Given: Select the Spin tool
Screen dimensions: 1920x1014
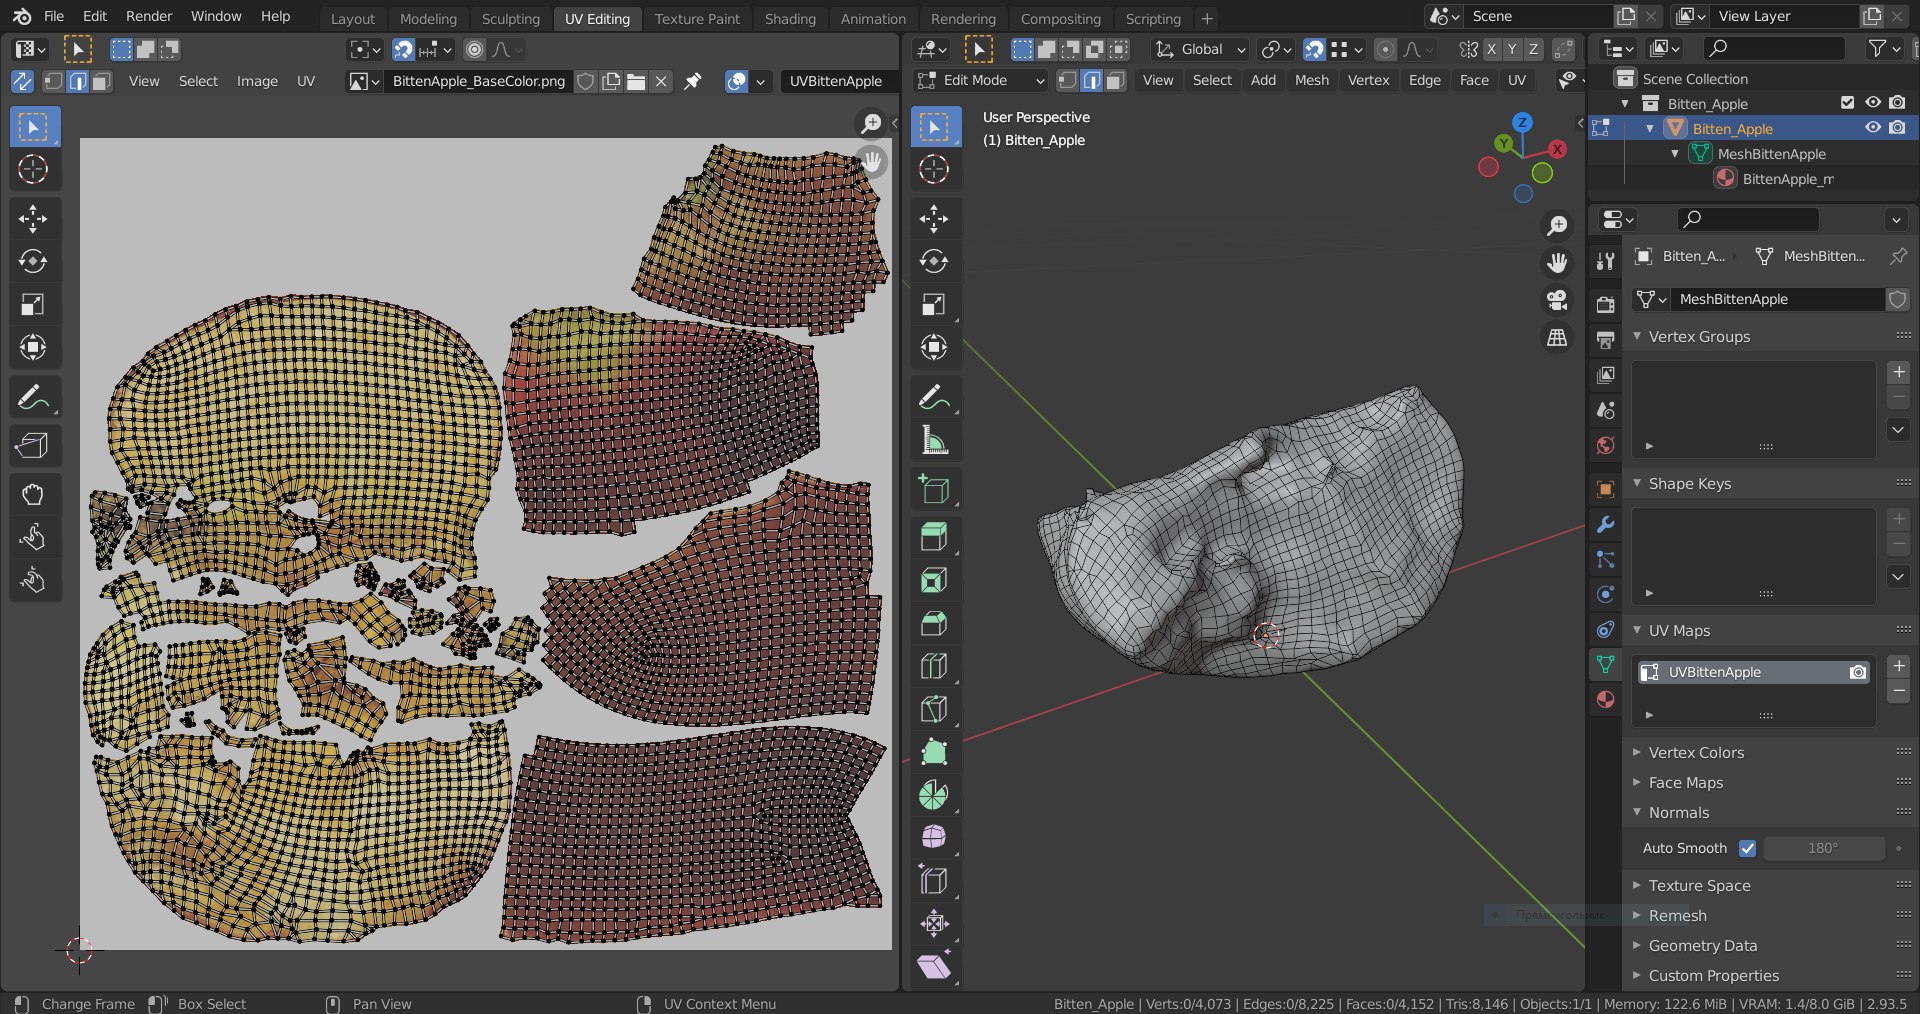Looking at the screenshot, I should [934, 795].
